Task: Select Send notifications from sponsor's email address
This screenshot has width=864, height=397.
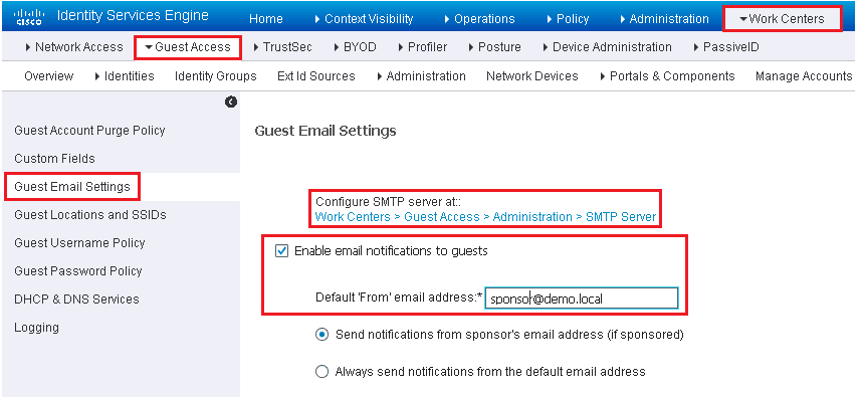Action: pyautogui.click(x=322, y=335)
